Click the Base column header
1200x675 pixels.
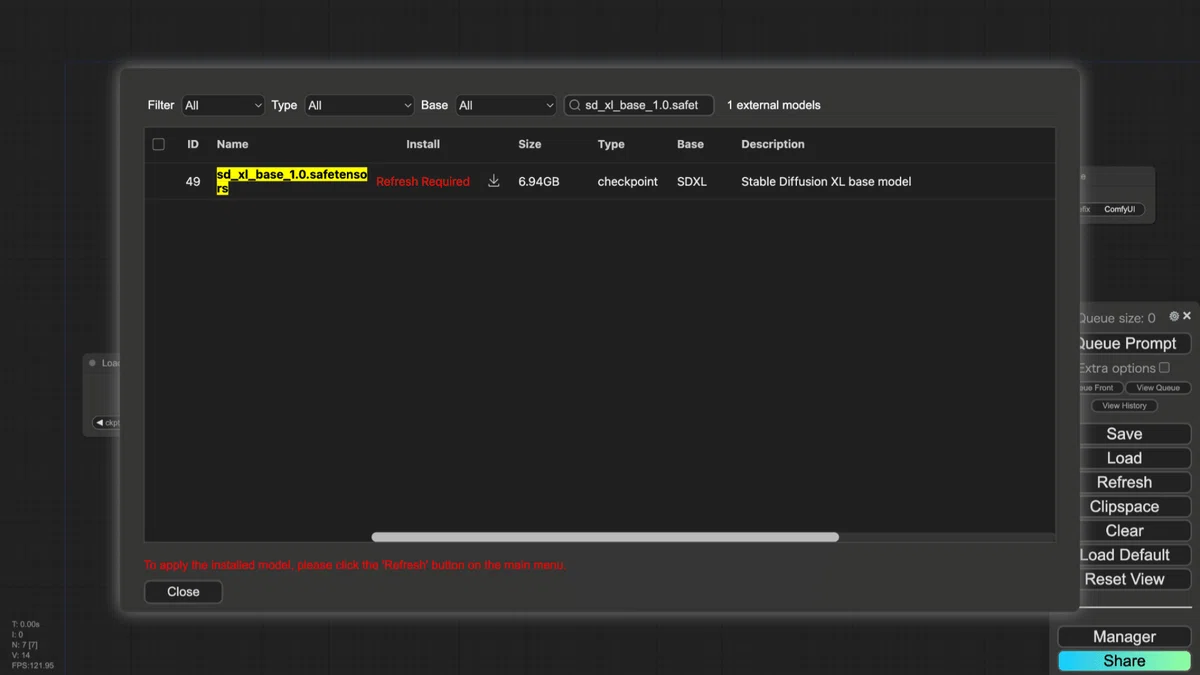(690, 144)
